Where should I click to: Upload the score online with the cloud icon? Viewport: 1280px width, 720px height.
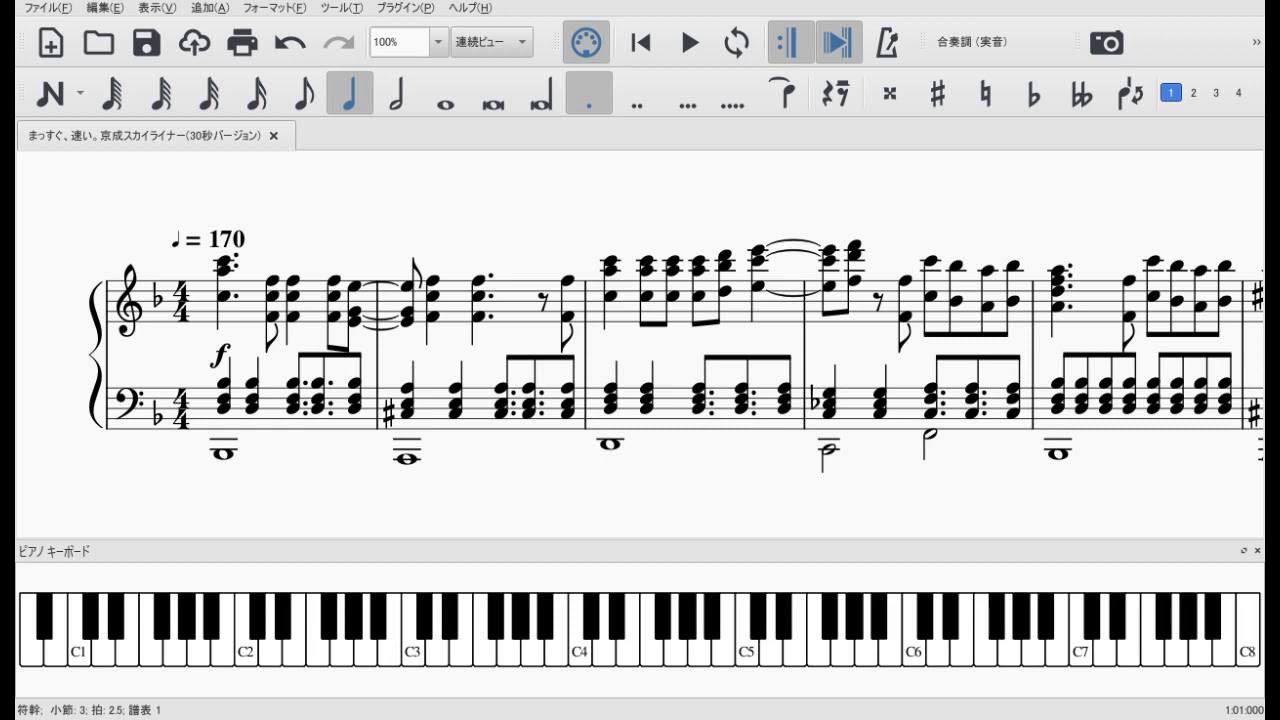point(194,43)
